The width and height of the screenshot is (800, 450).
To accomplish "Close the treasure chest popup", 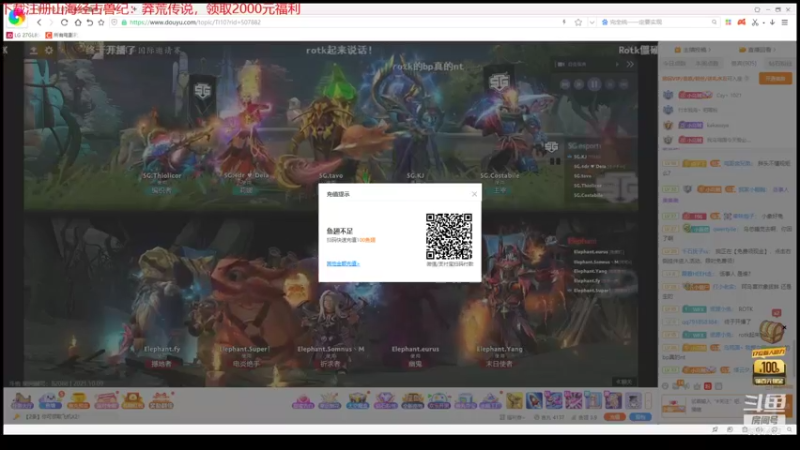I will [784, 327].
